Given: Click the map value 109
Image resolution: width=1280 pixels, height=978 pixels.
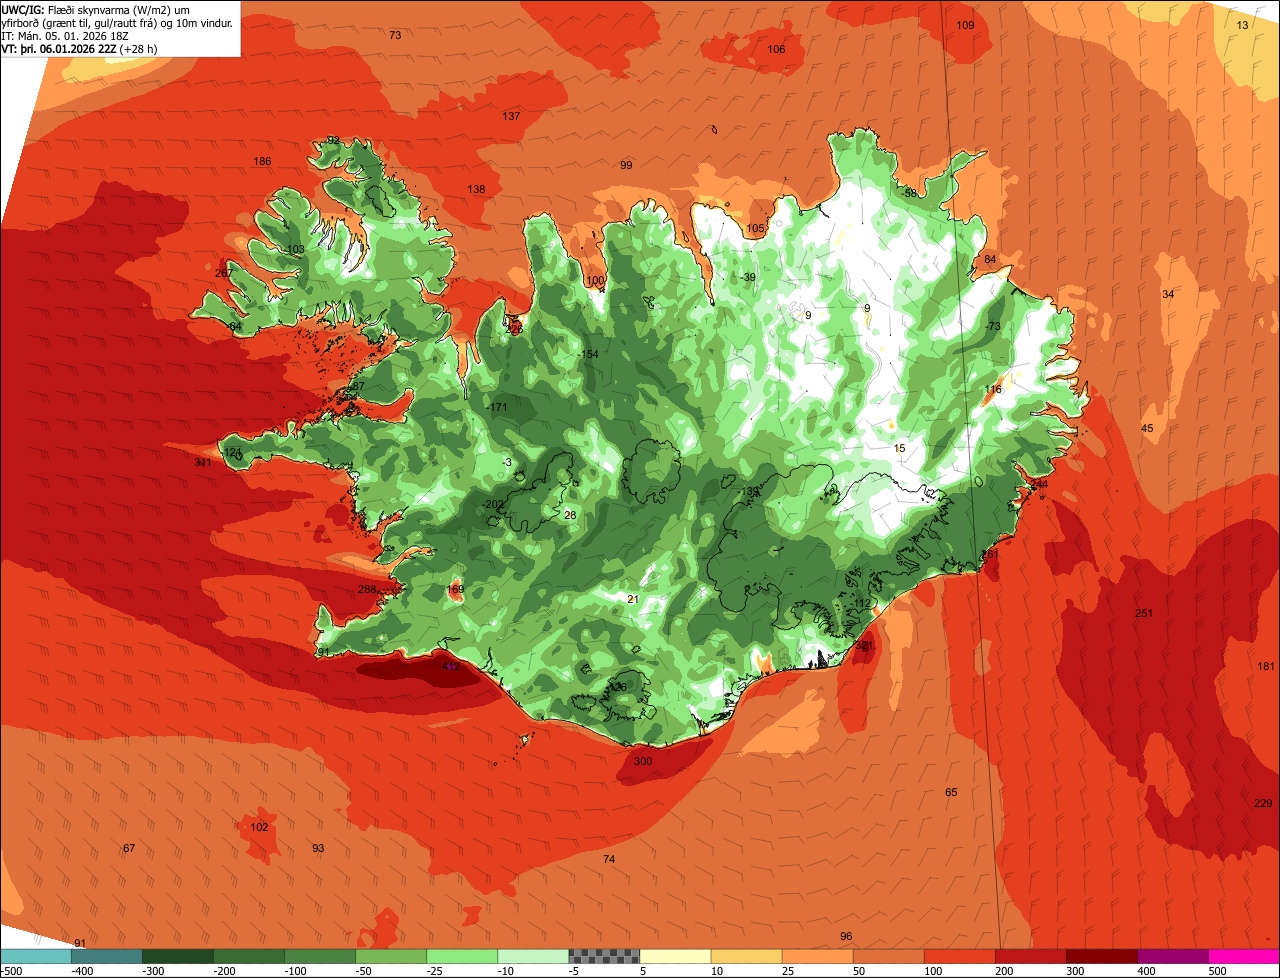Looking at the screenshot, I should coord(965,25).
